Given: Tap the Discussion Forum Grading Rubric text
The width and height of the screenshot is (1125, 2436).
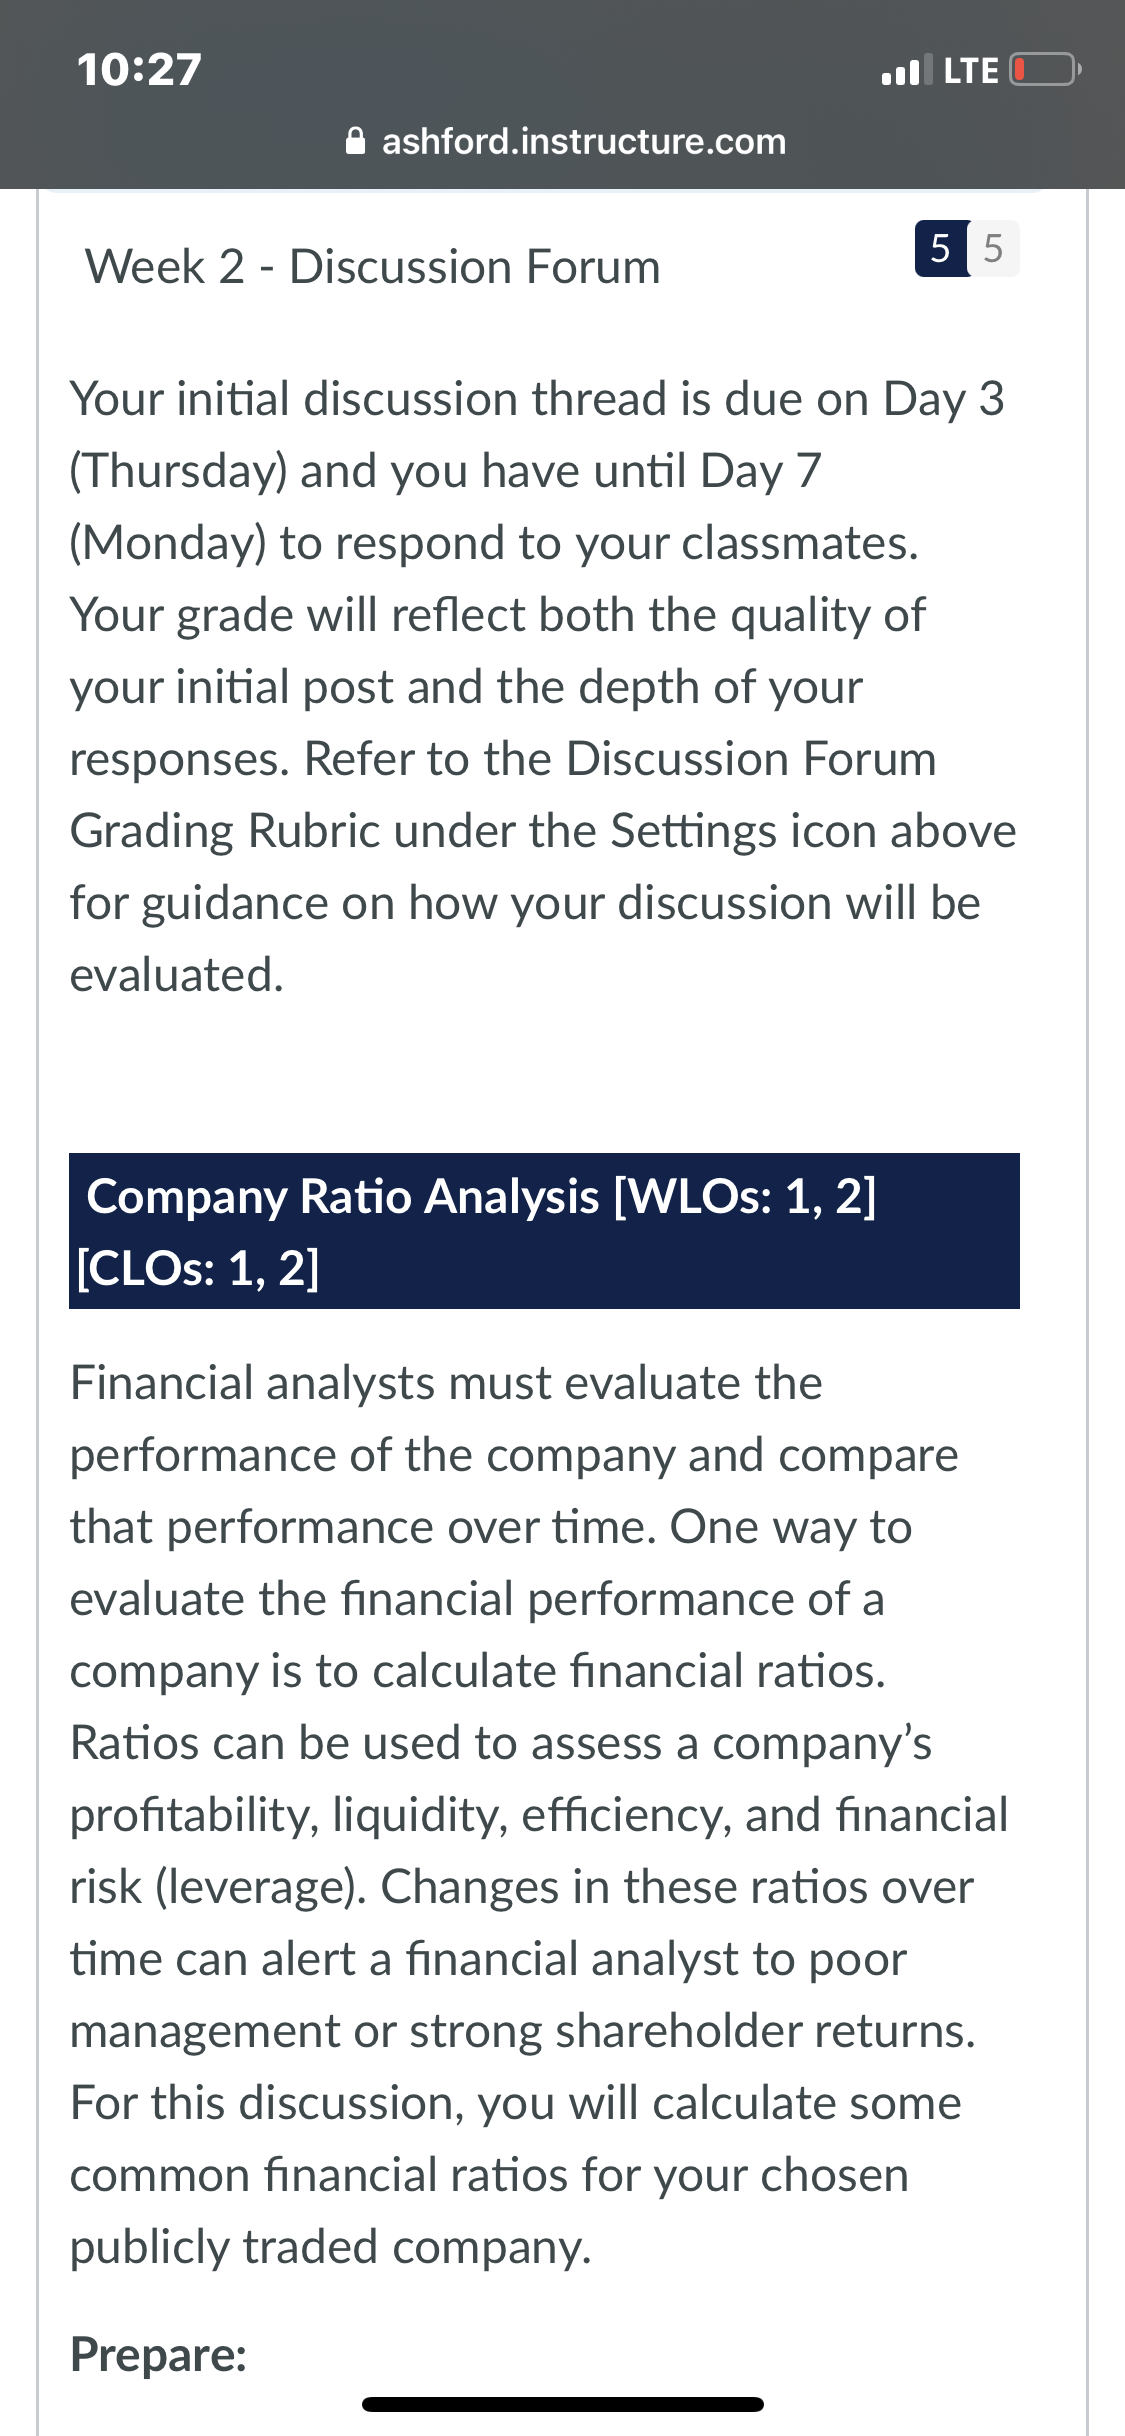Looking at the screenshot, I should (503, 795).
